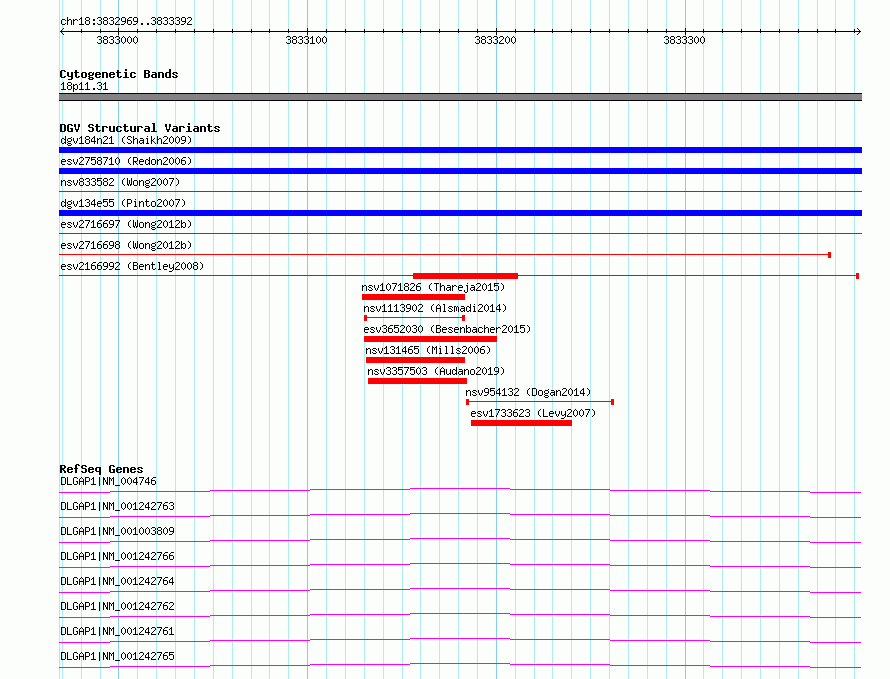Select esv2716697 (Wong2012b) variant label
Viewport: 890px width, 679px height.
(126, 224)
